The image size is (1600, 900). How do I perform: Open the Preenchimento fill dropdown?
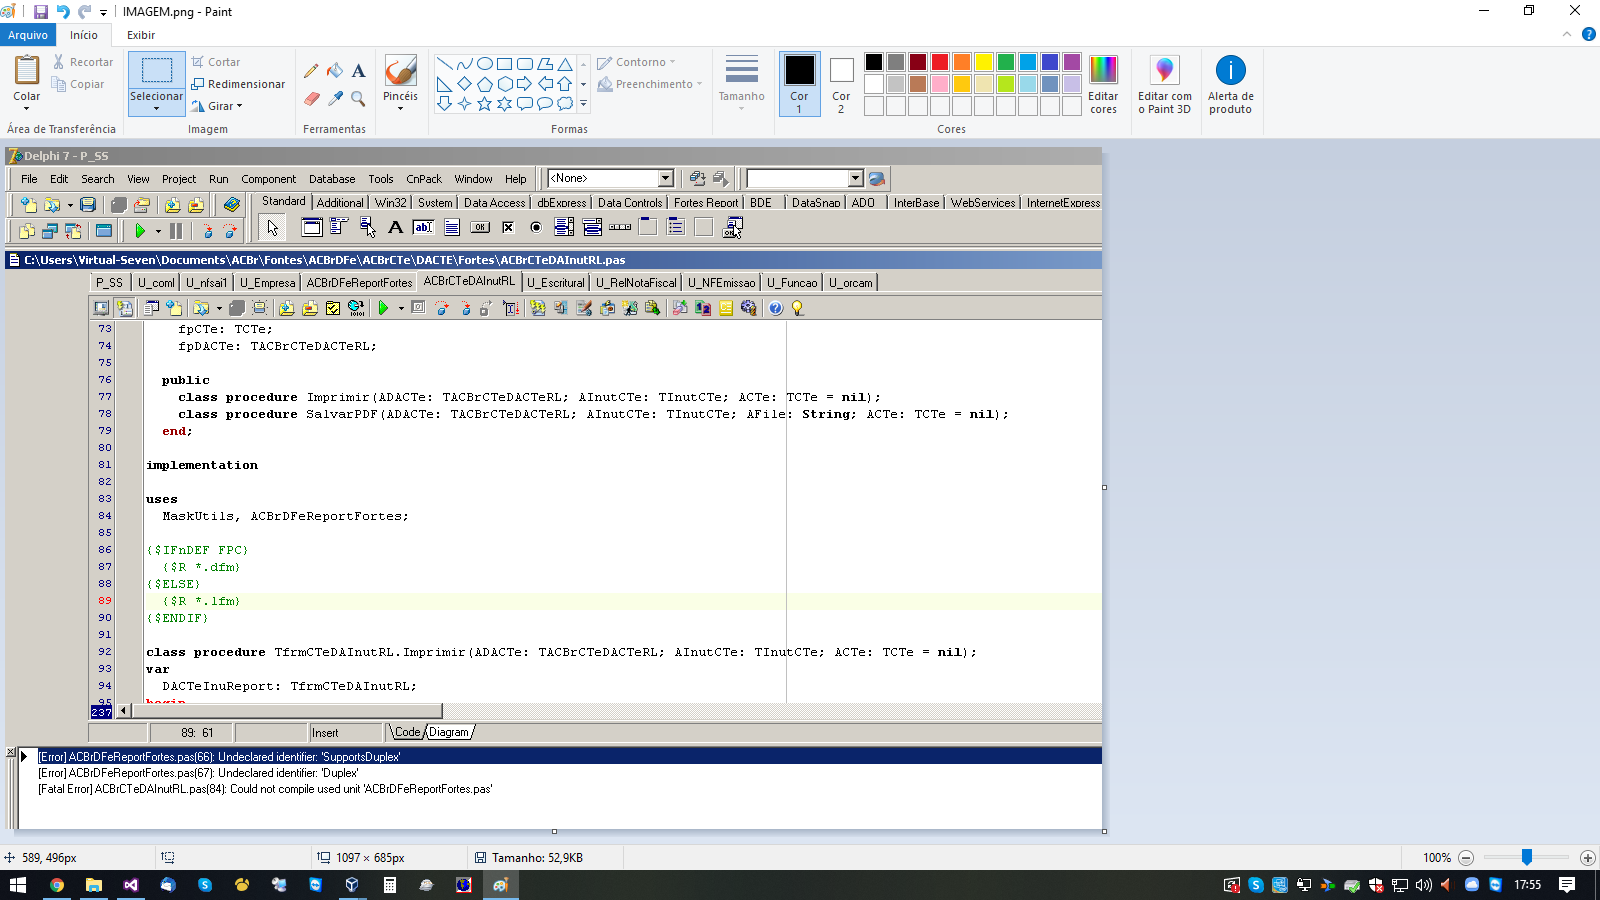tap(650, 84)
